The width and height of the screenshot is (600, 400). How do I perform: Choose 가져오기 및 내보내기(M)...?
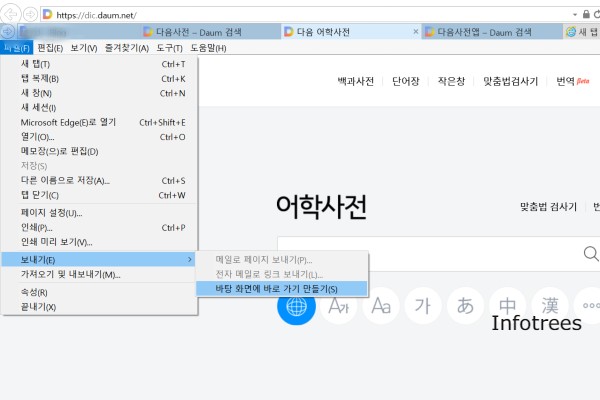pyautogui.click(x=99, y=274)
